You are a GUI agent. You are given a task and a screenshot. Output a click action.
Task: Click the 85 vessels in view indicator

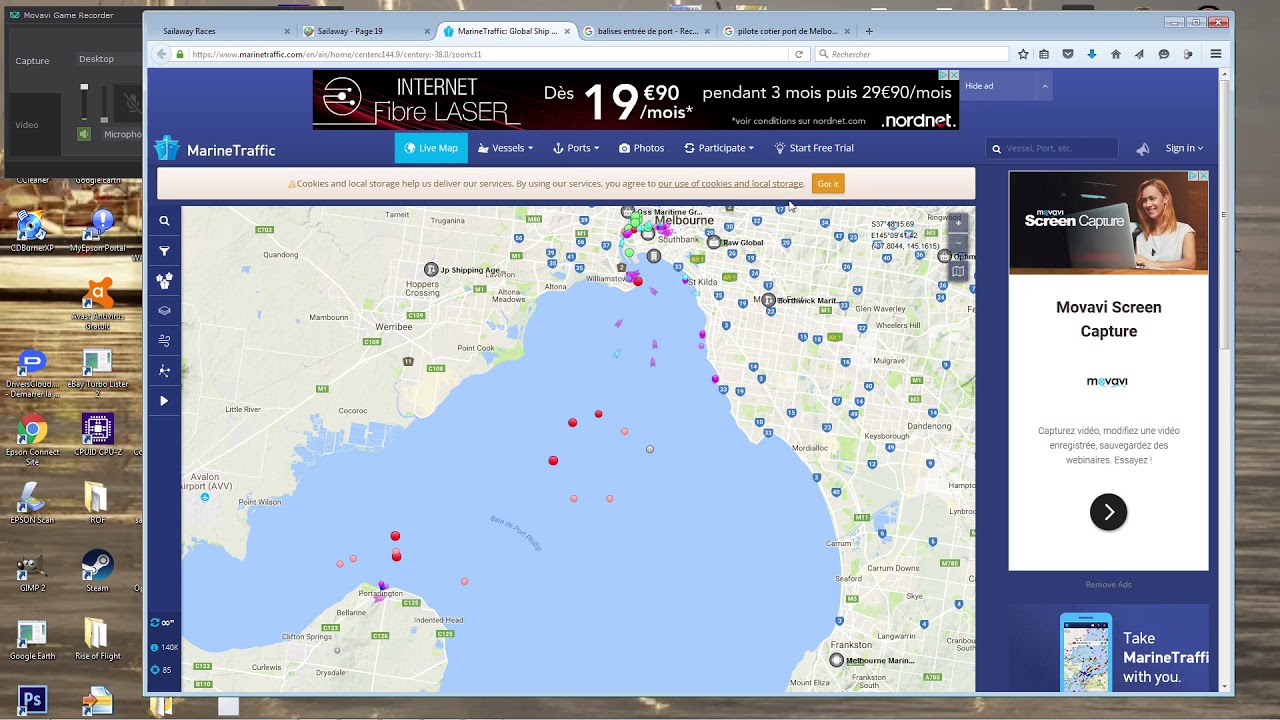click(161, 670)
